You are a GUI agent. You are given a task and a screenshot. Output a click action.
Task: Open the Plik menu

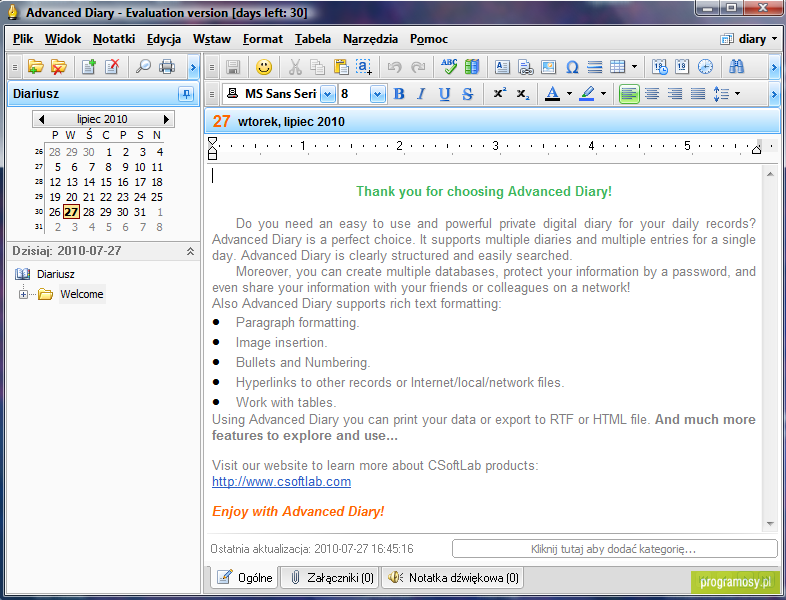click(23, 39)
